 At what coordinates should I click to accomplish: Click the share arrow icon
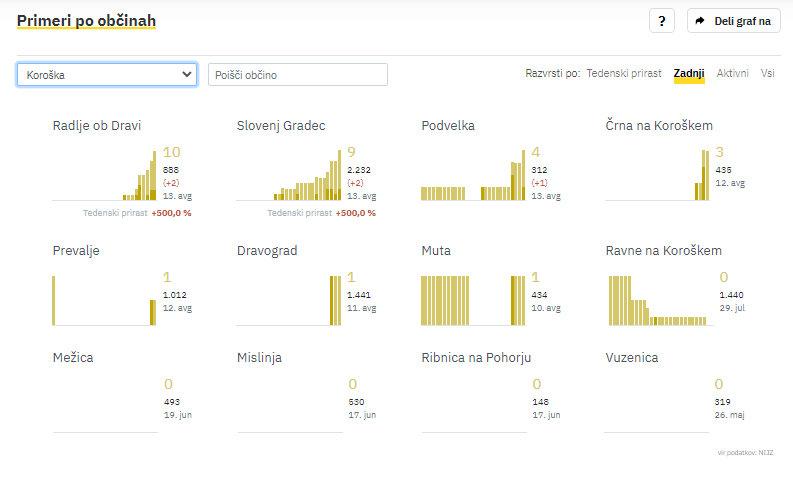(x=700, y=20)
